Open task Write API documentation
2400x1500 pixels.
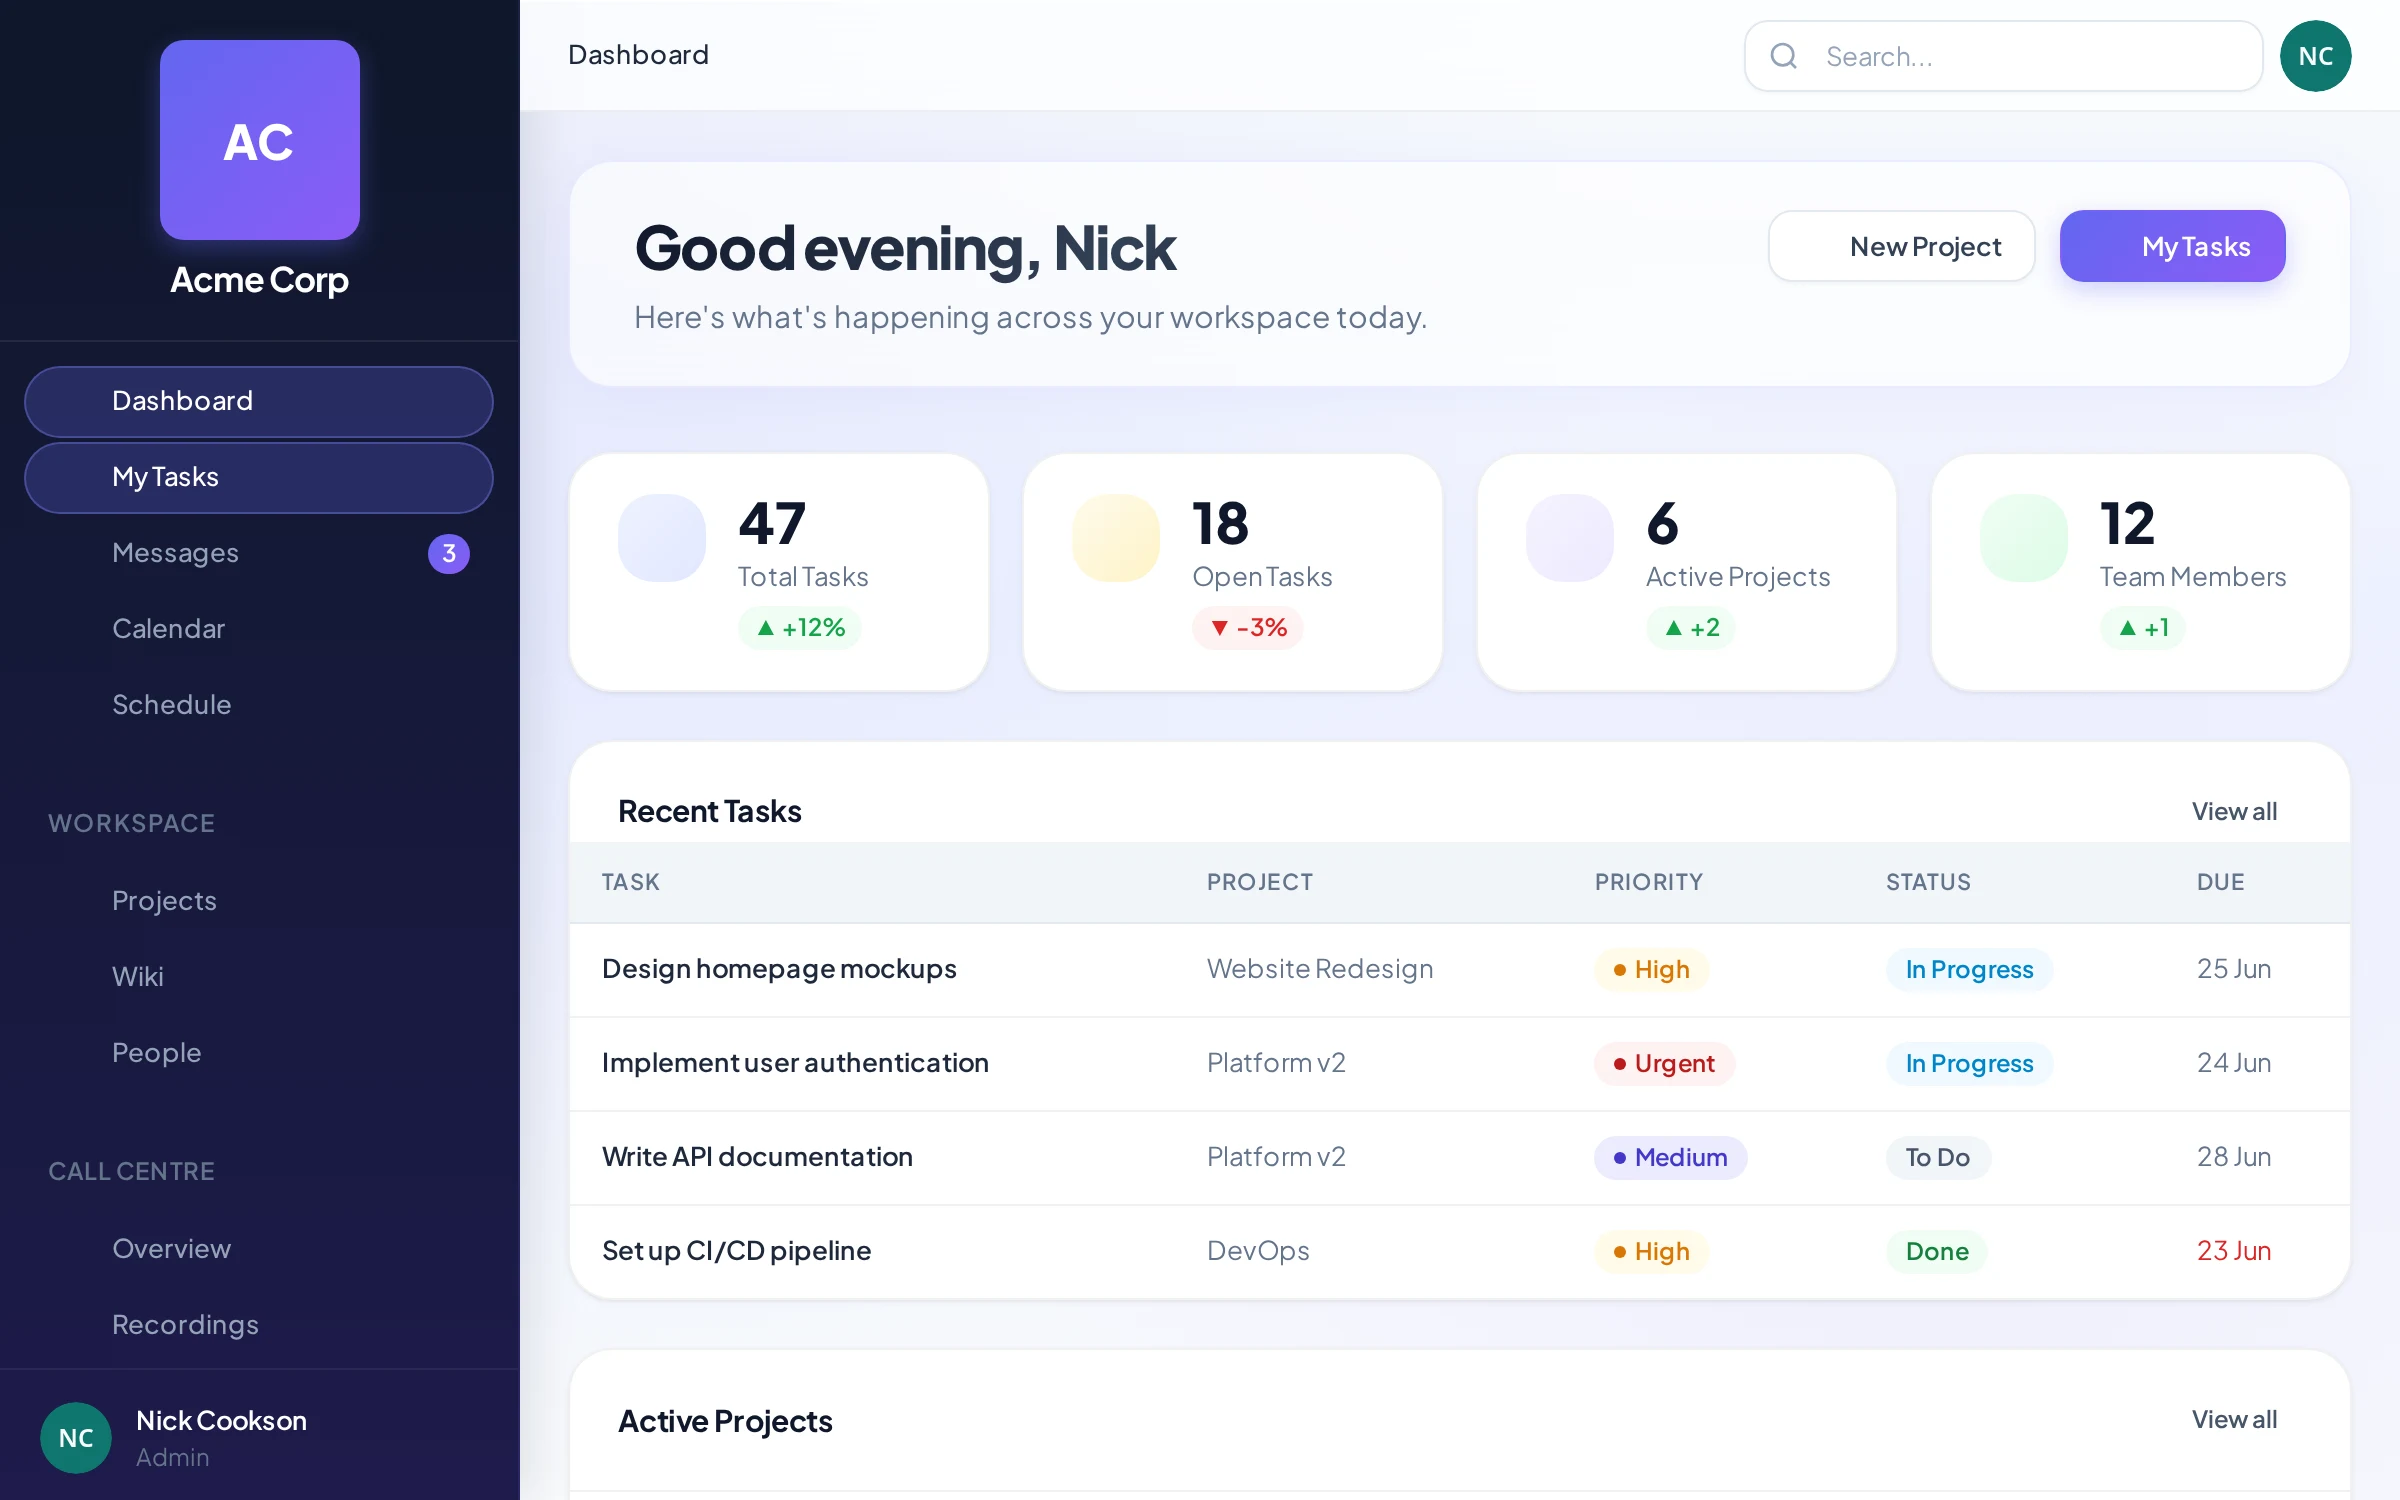(x=757, y=1157)
